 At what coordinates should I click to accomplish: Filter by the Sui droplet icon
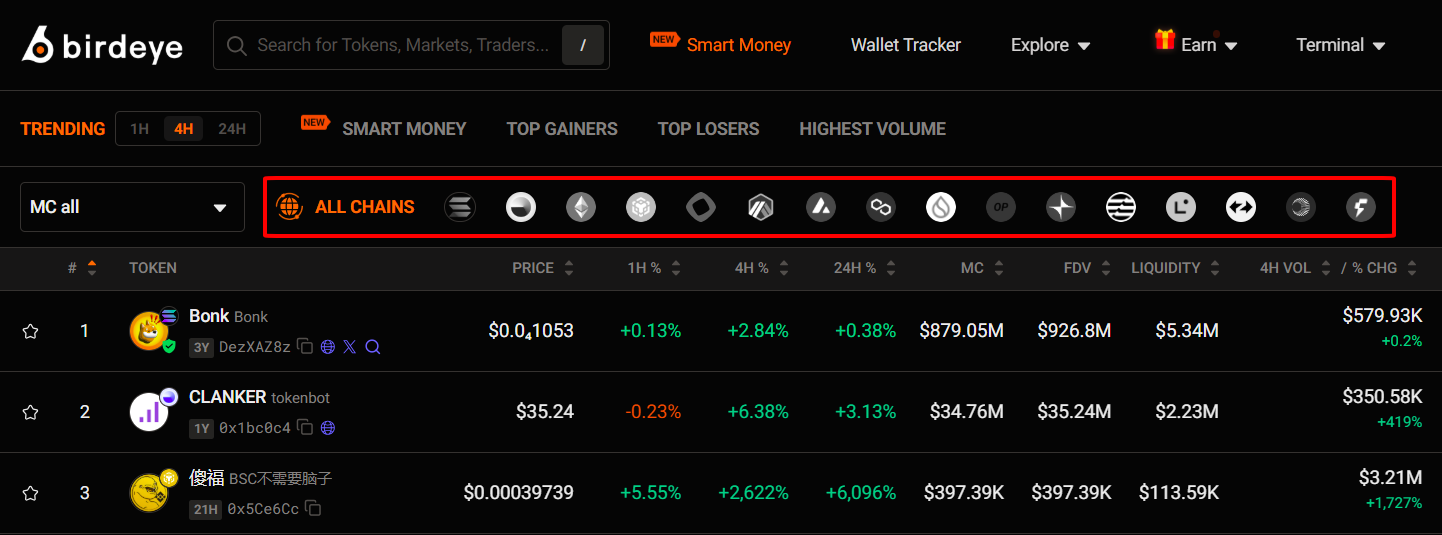[941, 207]
